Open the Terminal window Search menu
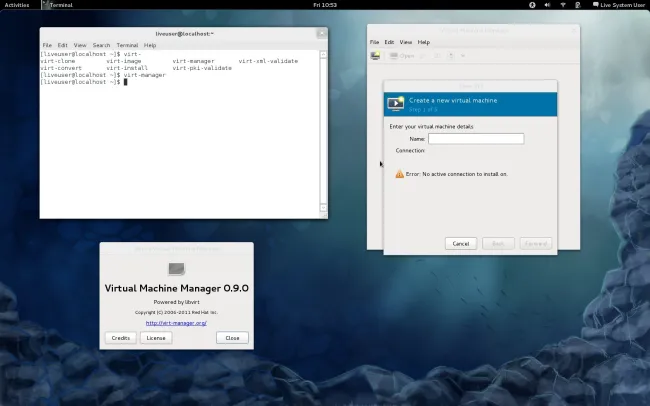 (102, 45)
